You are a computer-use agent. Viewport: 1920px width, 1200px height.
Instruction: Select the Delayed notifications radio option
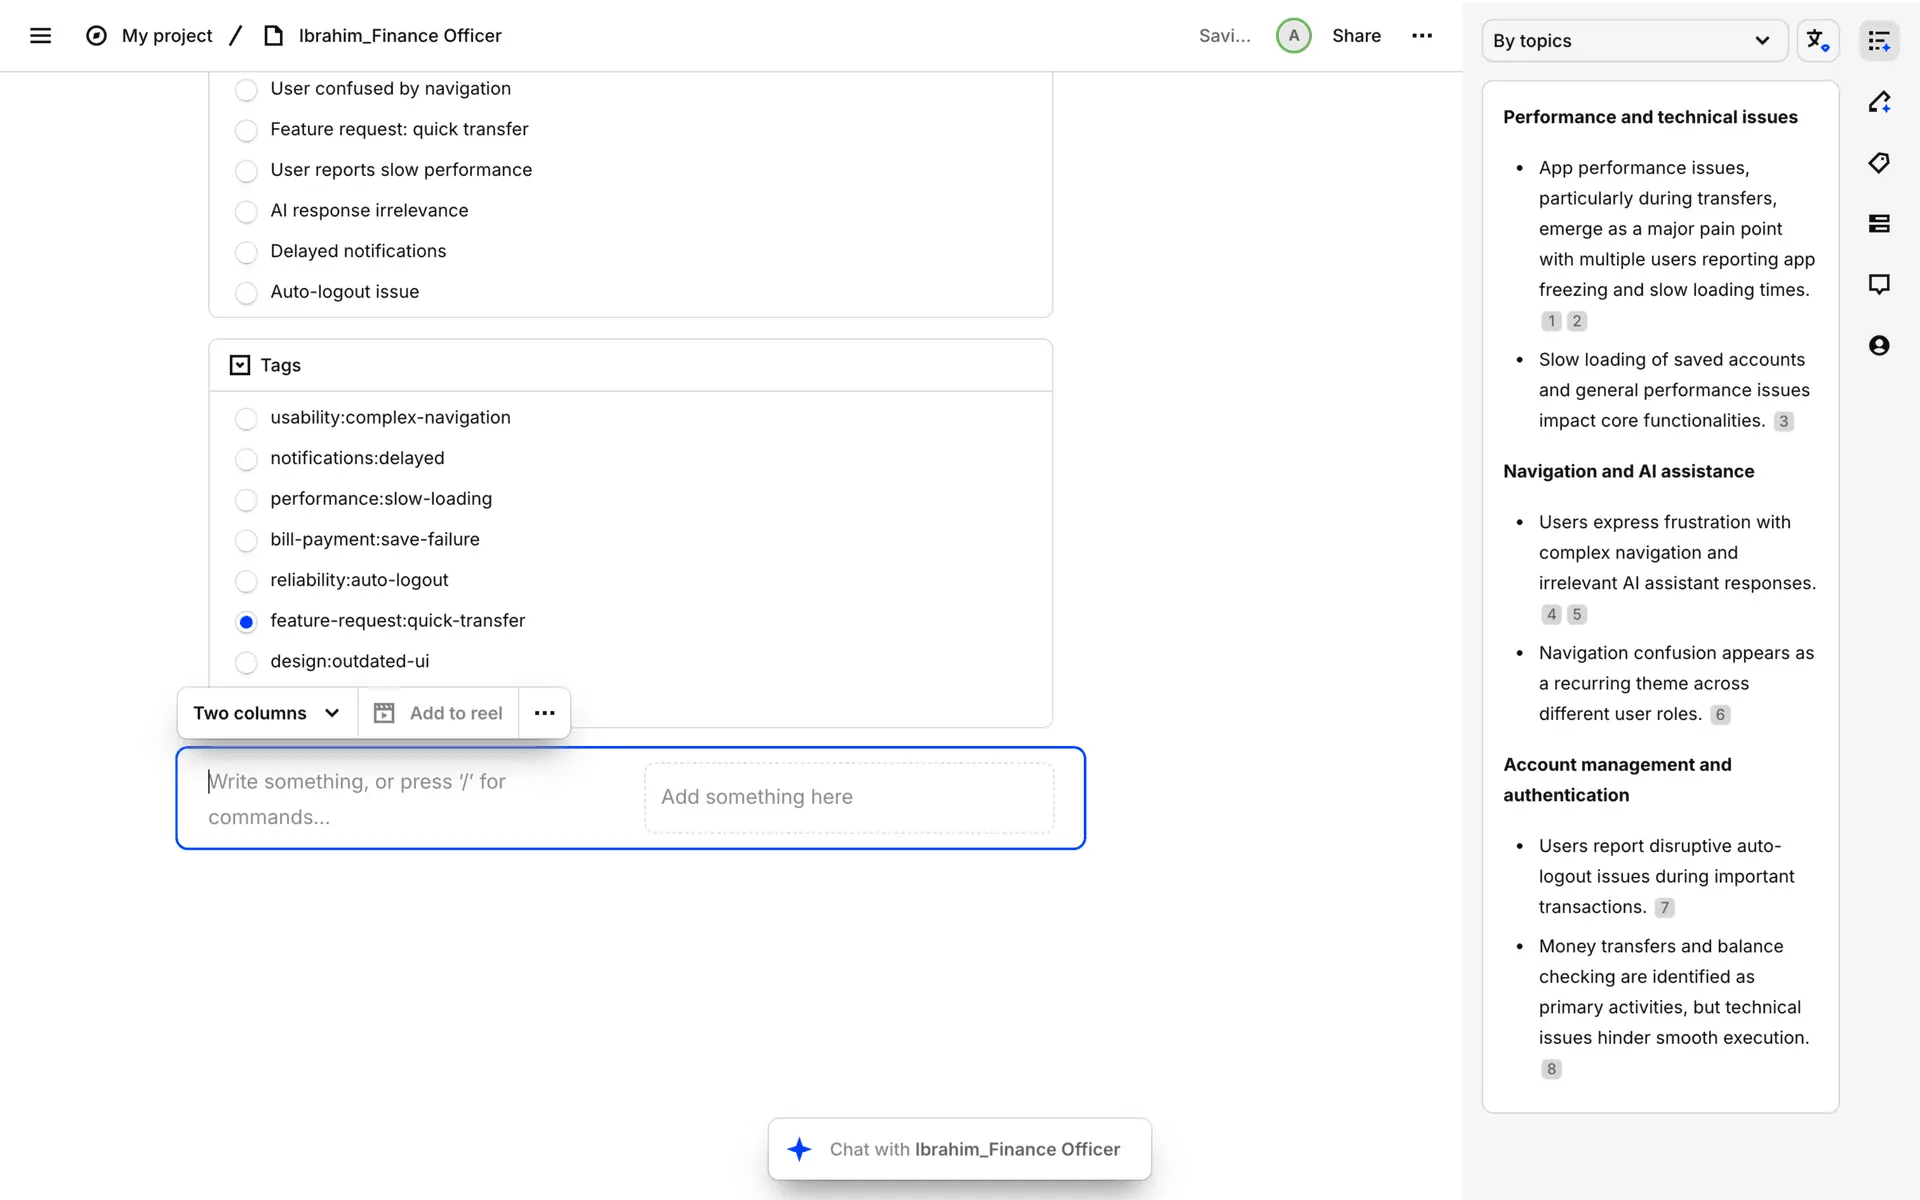[246, 252]
